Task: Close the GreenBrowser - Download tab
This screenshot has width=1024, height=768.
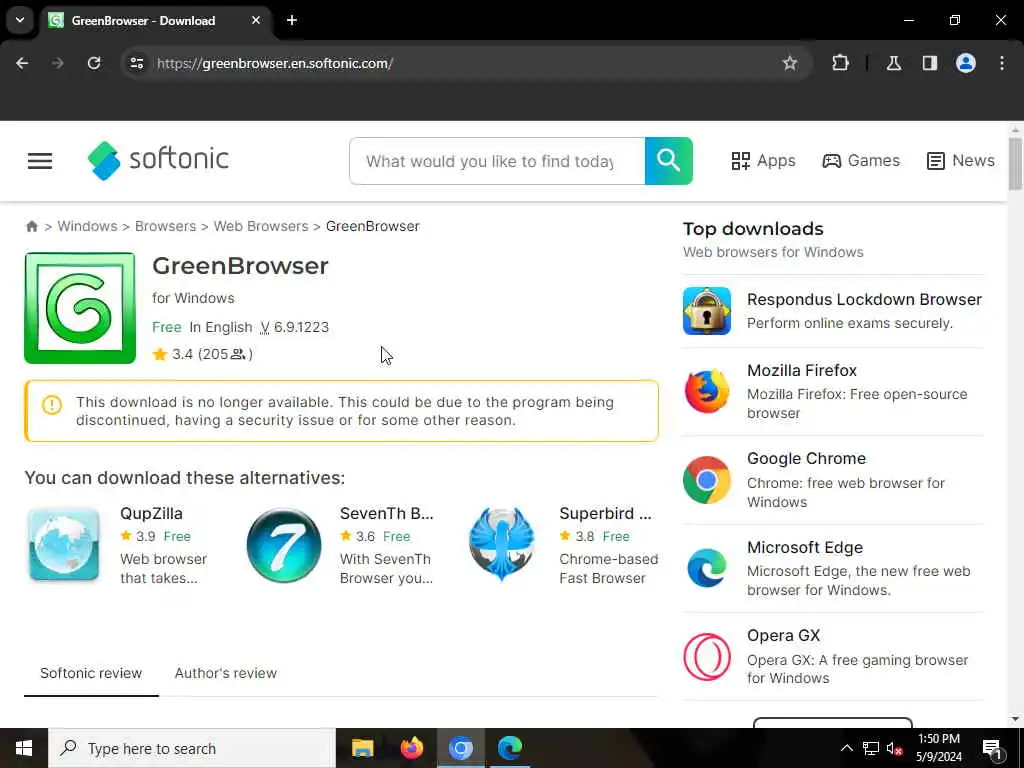Action: tap(256, 20)
